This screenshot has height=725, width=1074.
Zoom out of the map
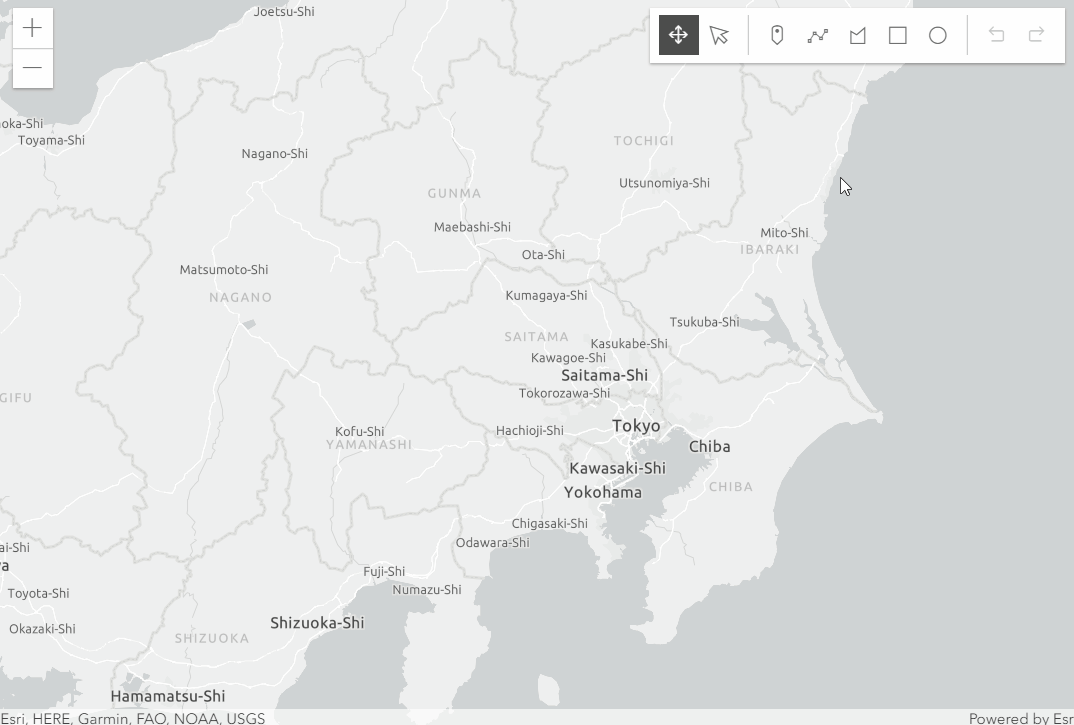pos(32,68)
